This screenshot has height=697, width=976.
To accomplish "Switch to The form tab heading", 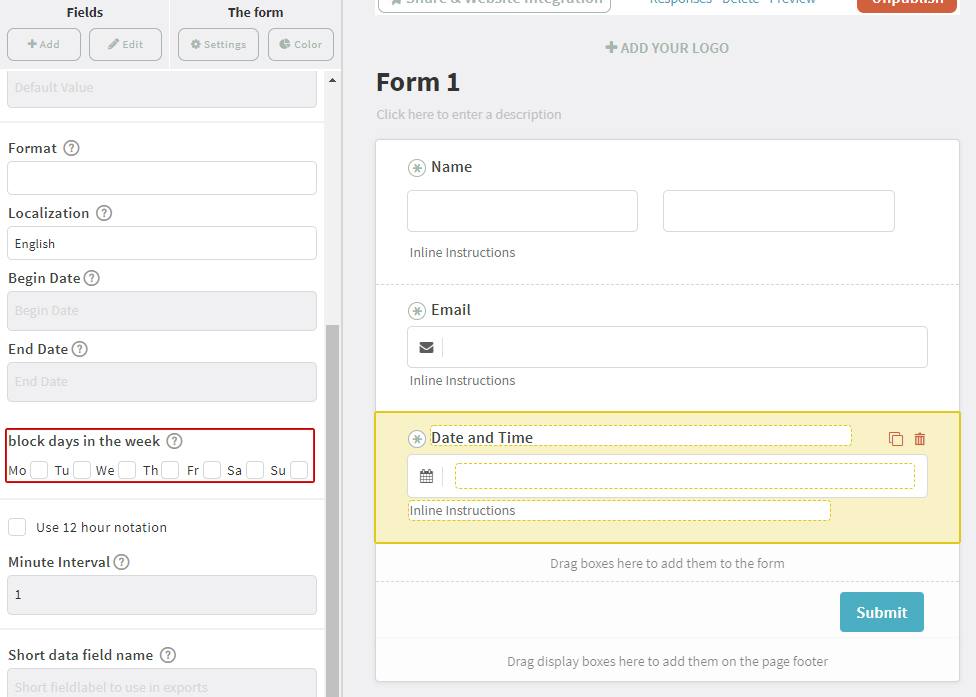I will (255, 12).
